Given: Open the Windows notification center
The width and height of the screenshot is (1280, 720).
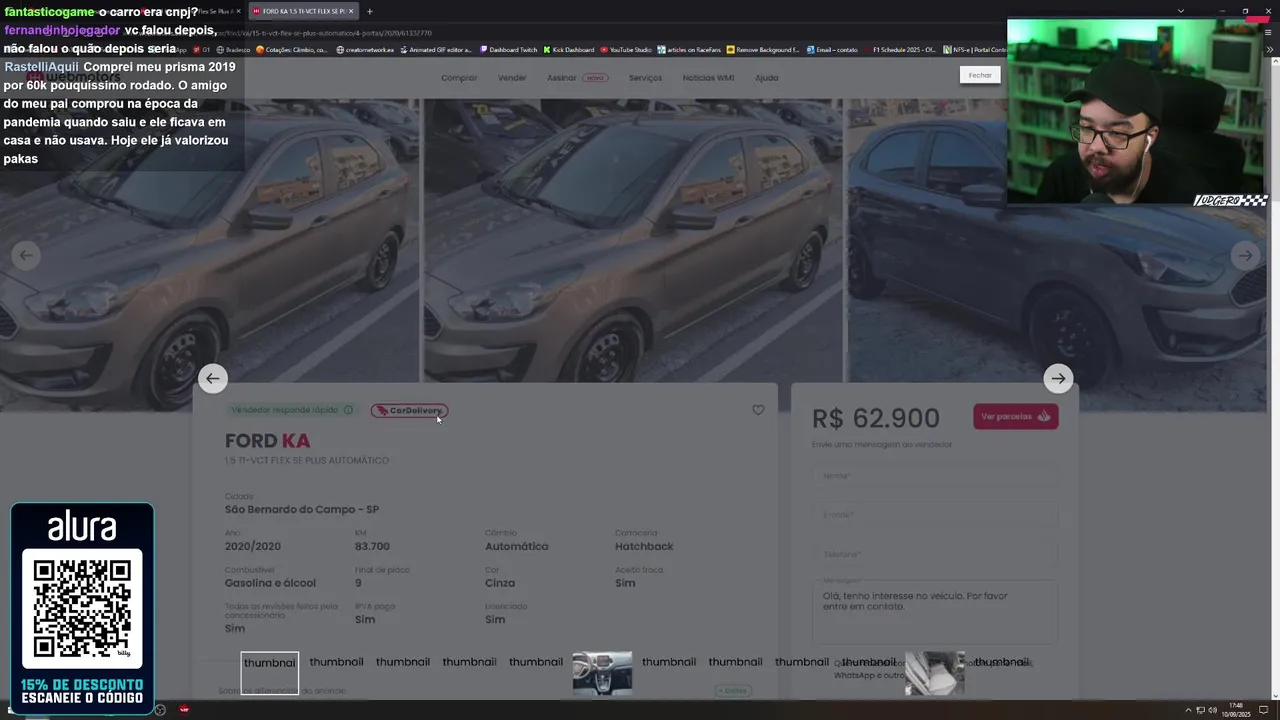Looking at the screenshot, I should [x=1264, y=710].
